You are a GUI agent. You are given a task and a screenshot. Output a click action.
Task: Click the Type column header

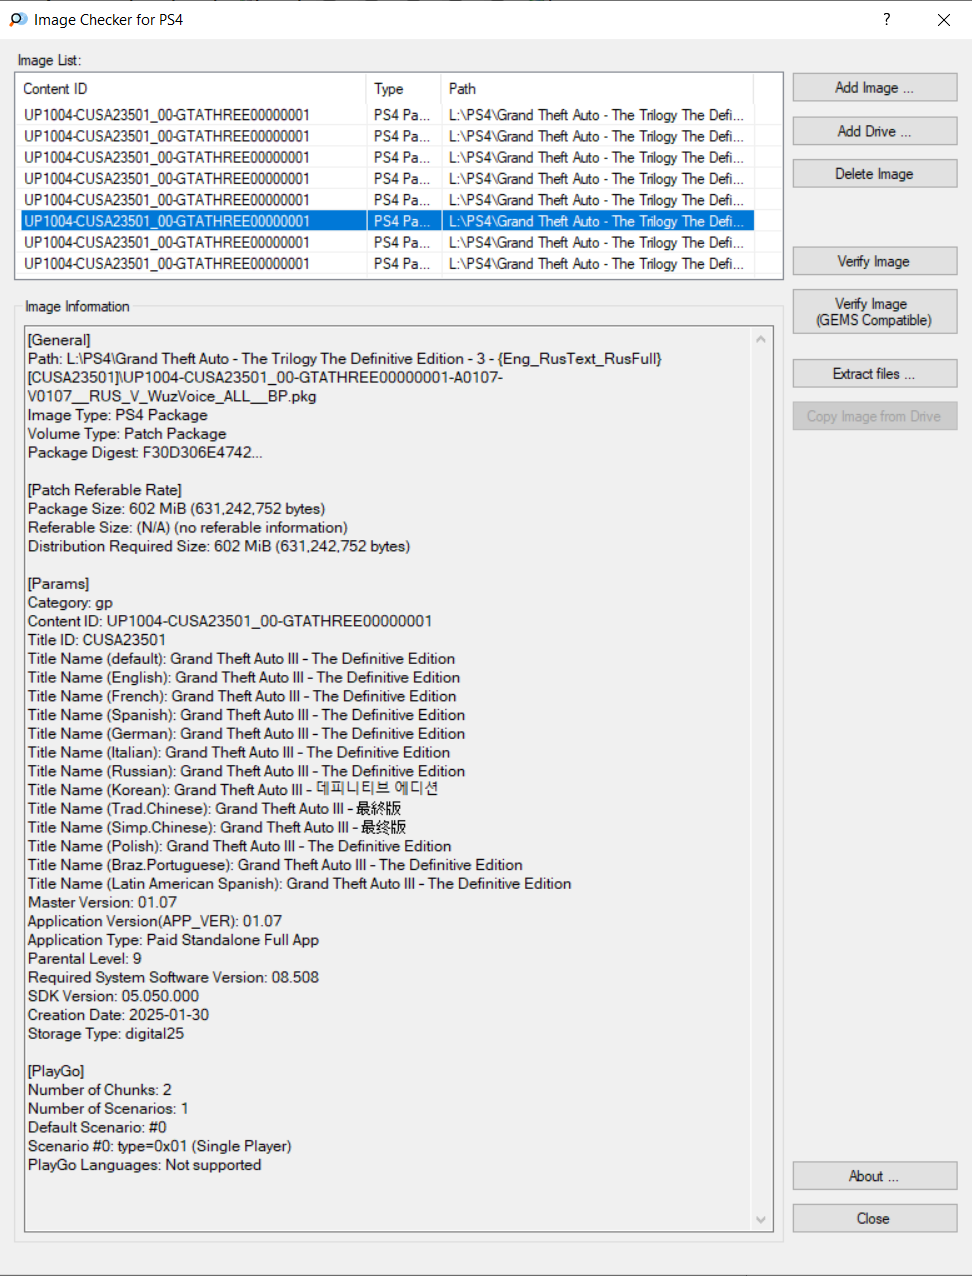coord(404,89)
